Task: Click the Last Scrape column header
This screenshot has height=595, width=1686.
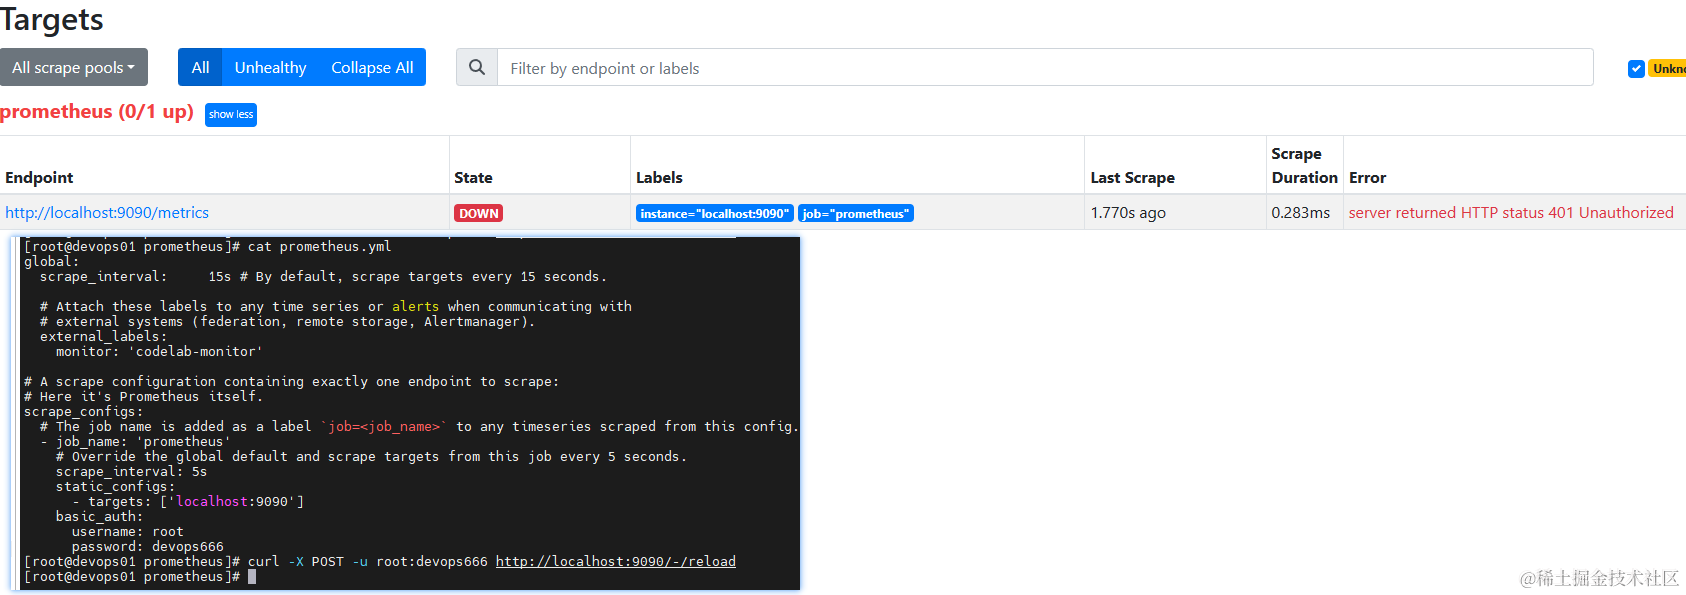Action: 1132,178
